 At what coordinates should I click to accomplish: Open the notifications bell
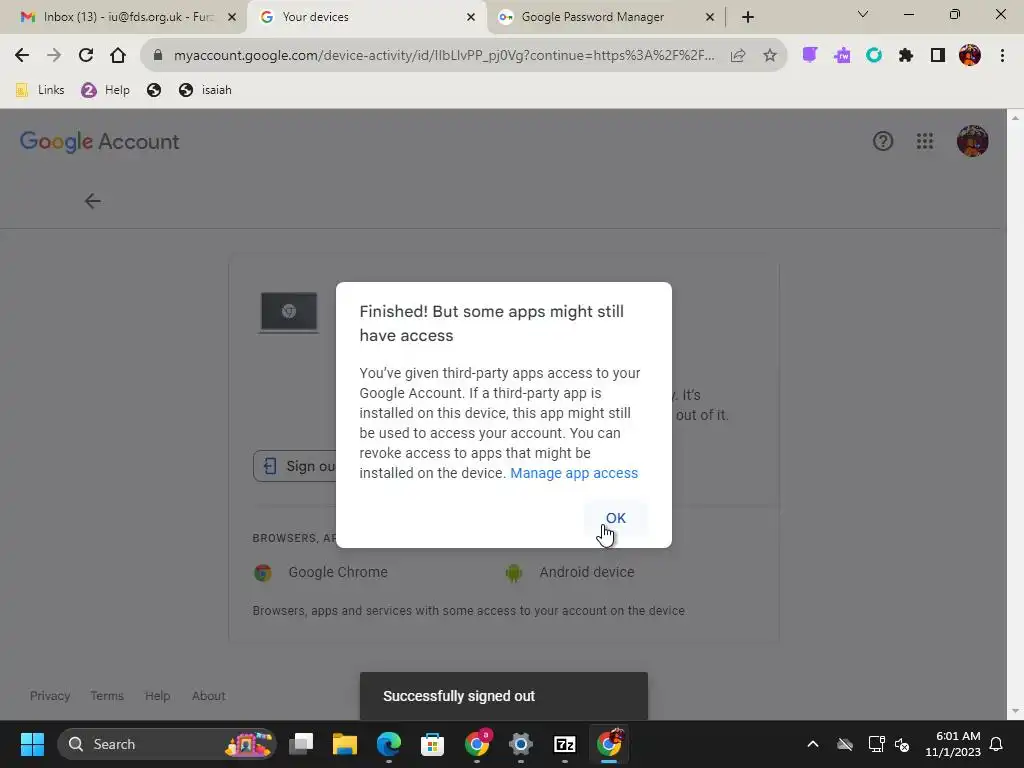tap(997, 744)
